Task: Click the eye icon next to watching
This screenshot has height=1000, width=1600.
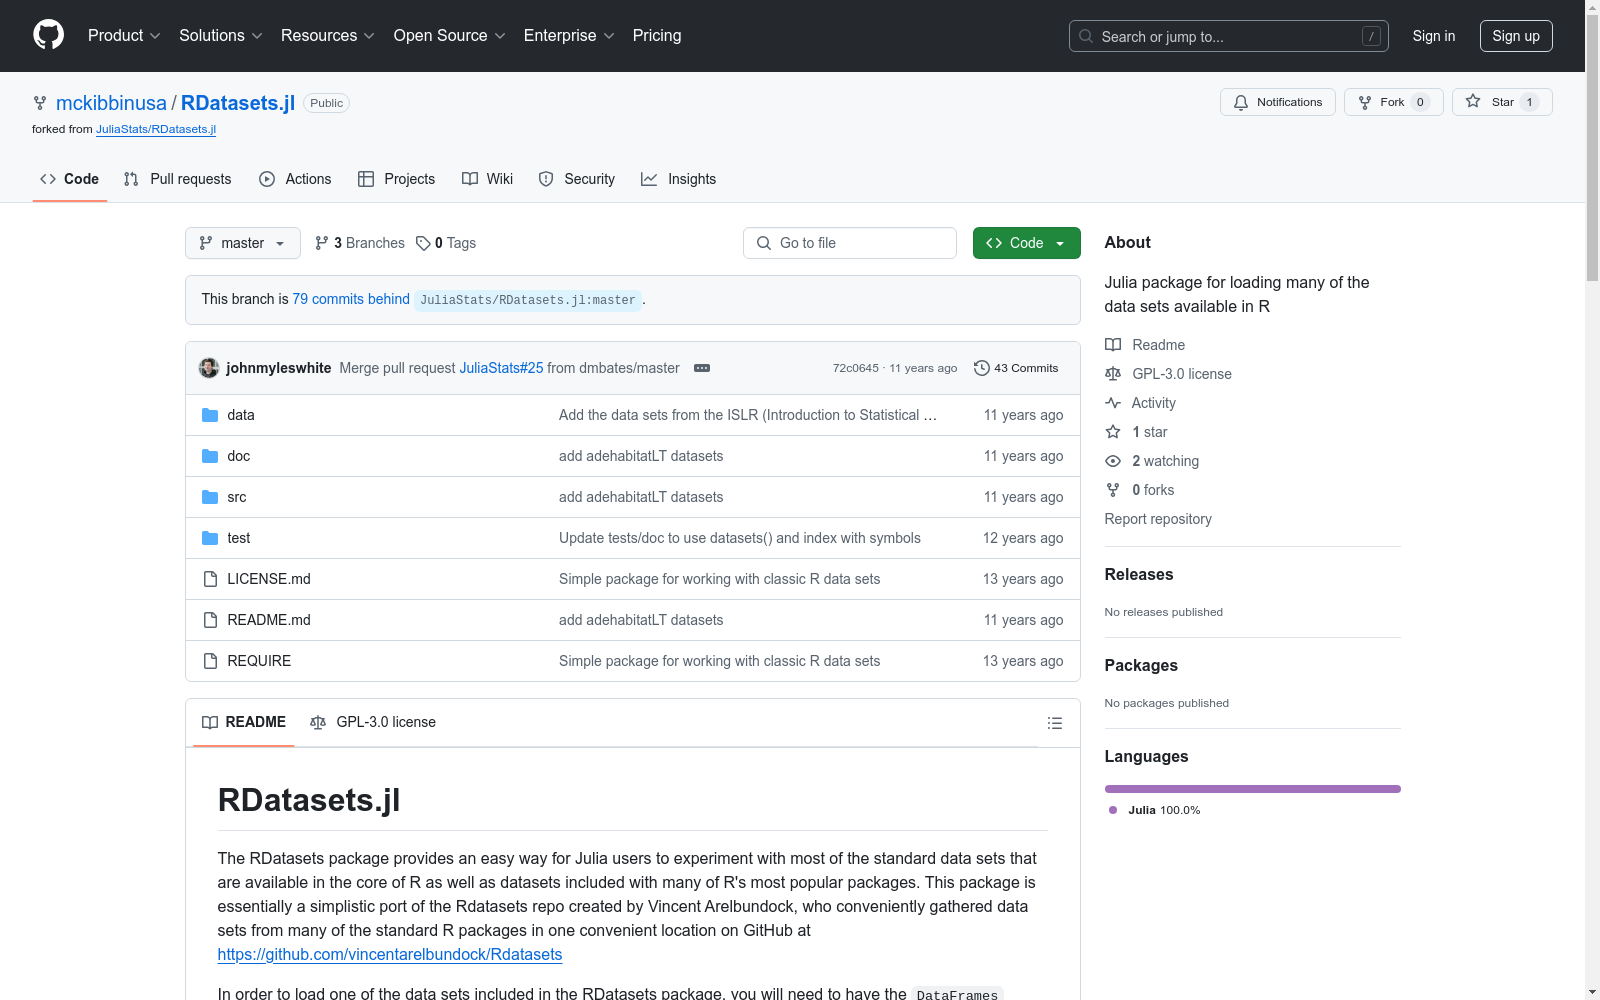Action: point(1113,461)
